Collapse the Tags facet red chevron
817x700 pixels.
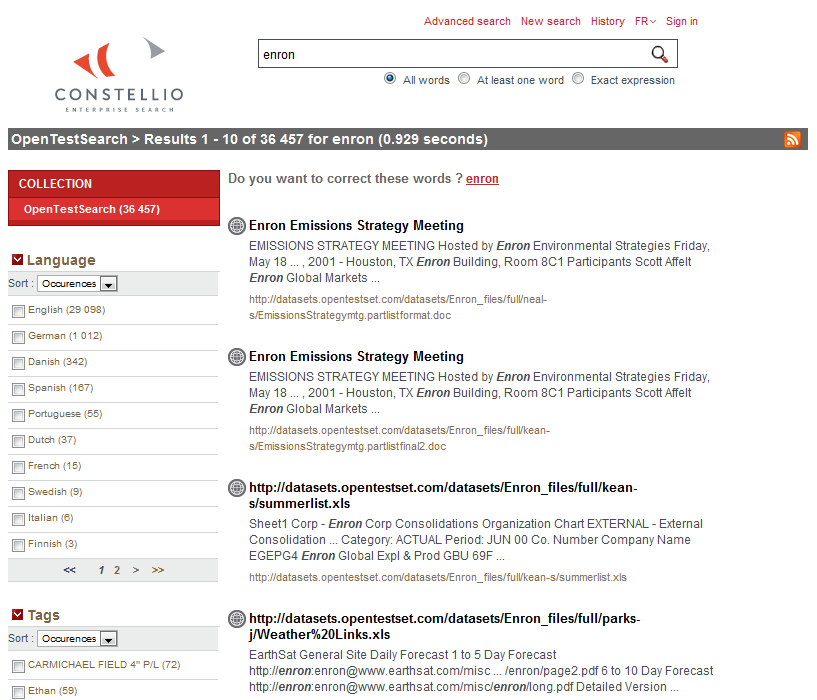click(x=18, y=615)
